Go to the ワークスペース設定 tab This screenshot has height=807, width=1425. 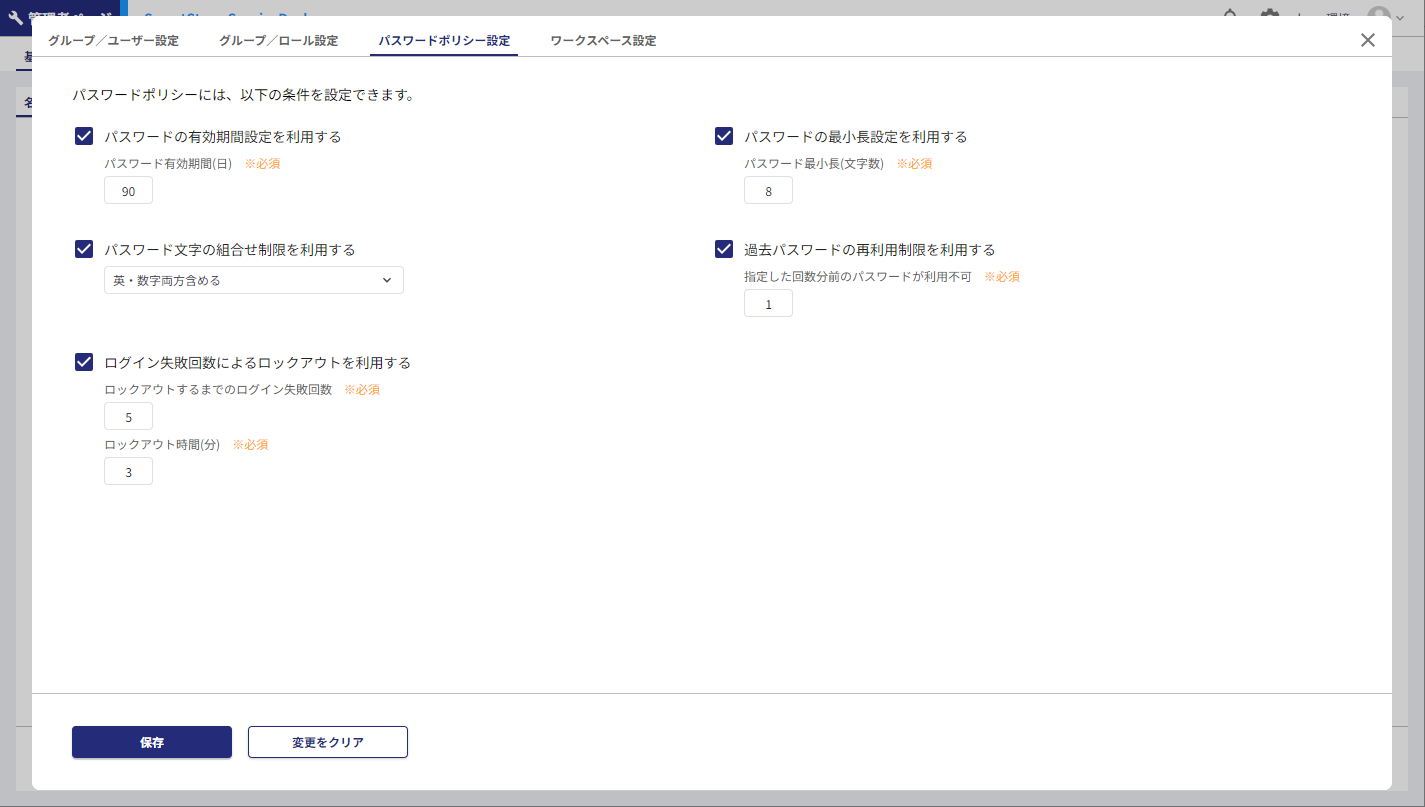coord(603,41)
